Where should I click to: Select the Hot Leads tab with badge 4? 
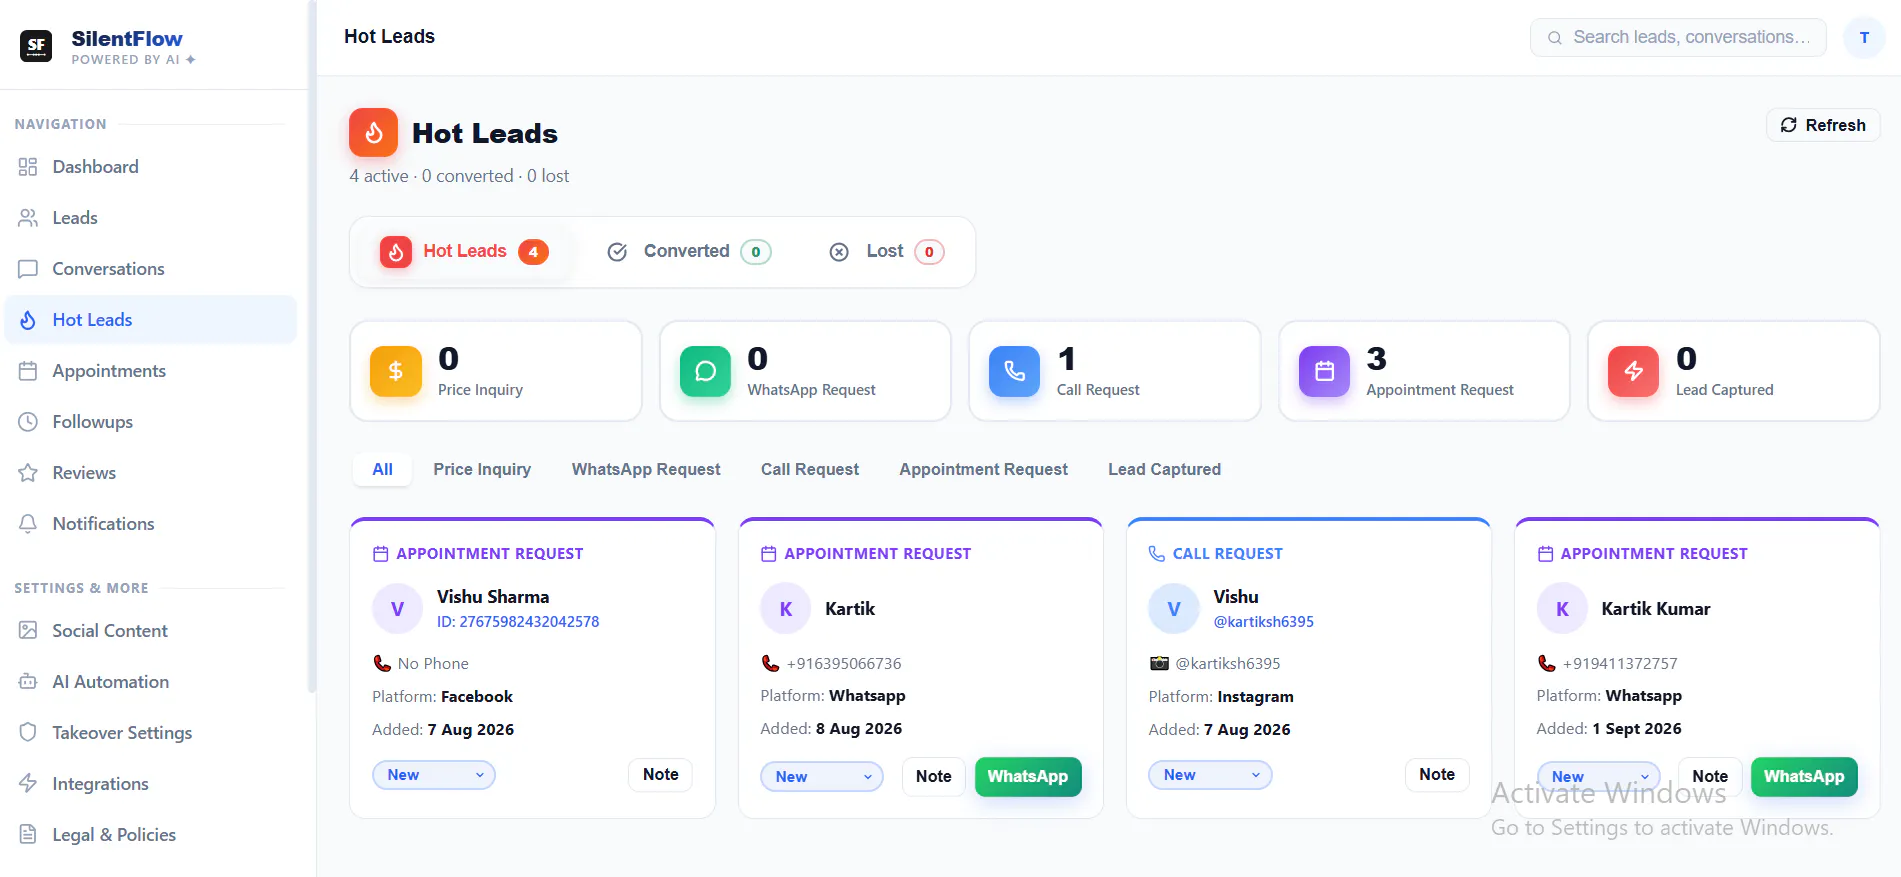point(465,252)
